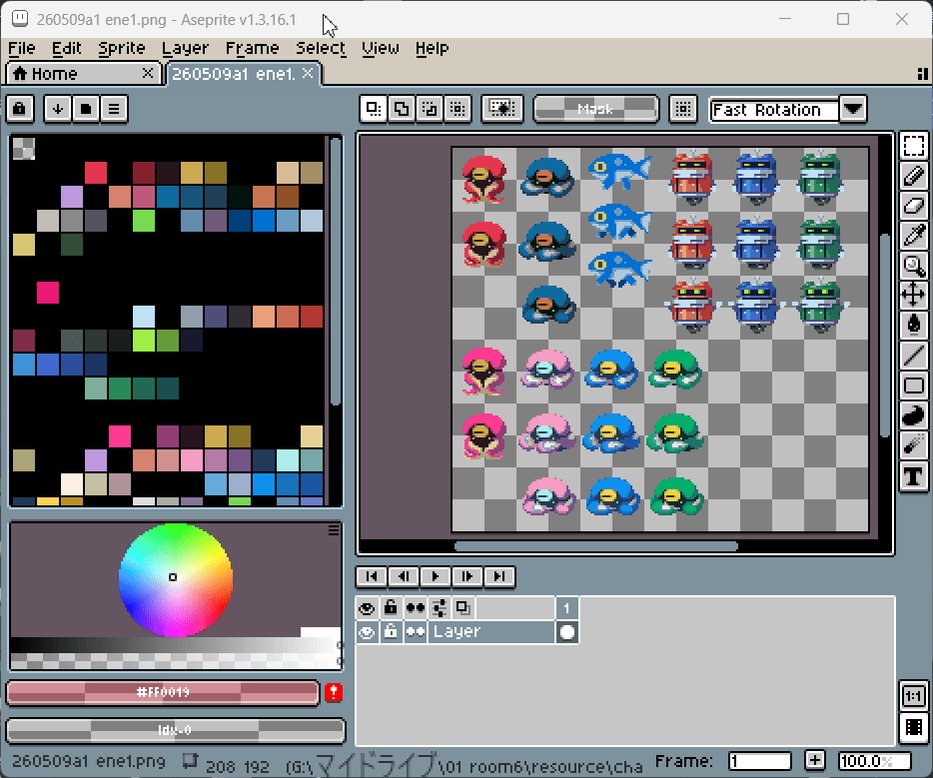Screen dimensions: 933x778
Task: Go to the next frame
Action: tap(468, 576)
